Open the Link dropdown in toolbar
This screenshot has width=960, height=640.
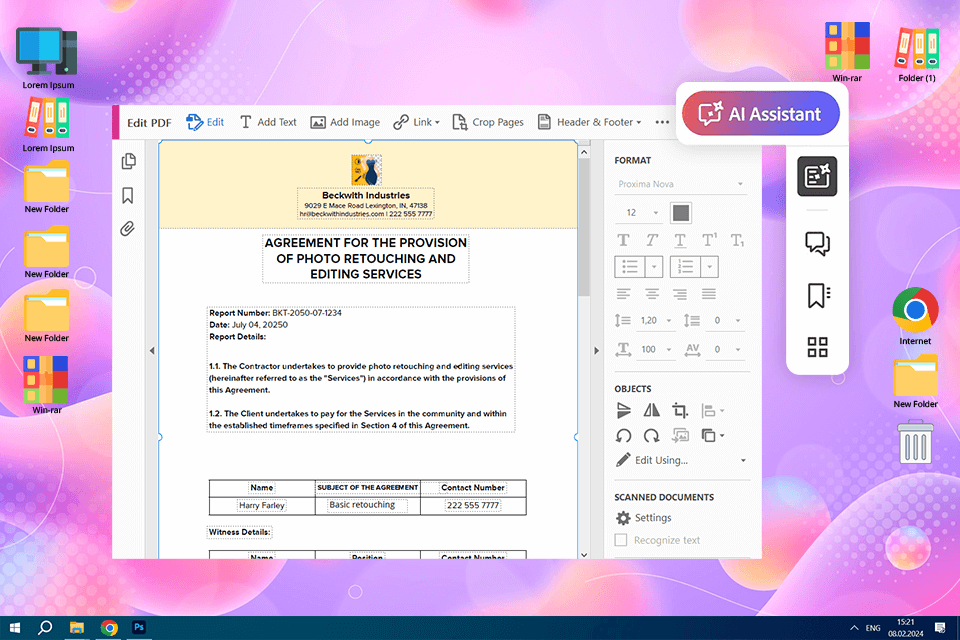point(416,122)
